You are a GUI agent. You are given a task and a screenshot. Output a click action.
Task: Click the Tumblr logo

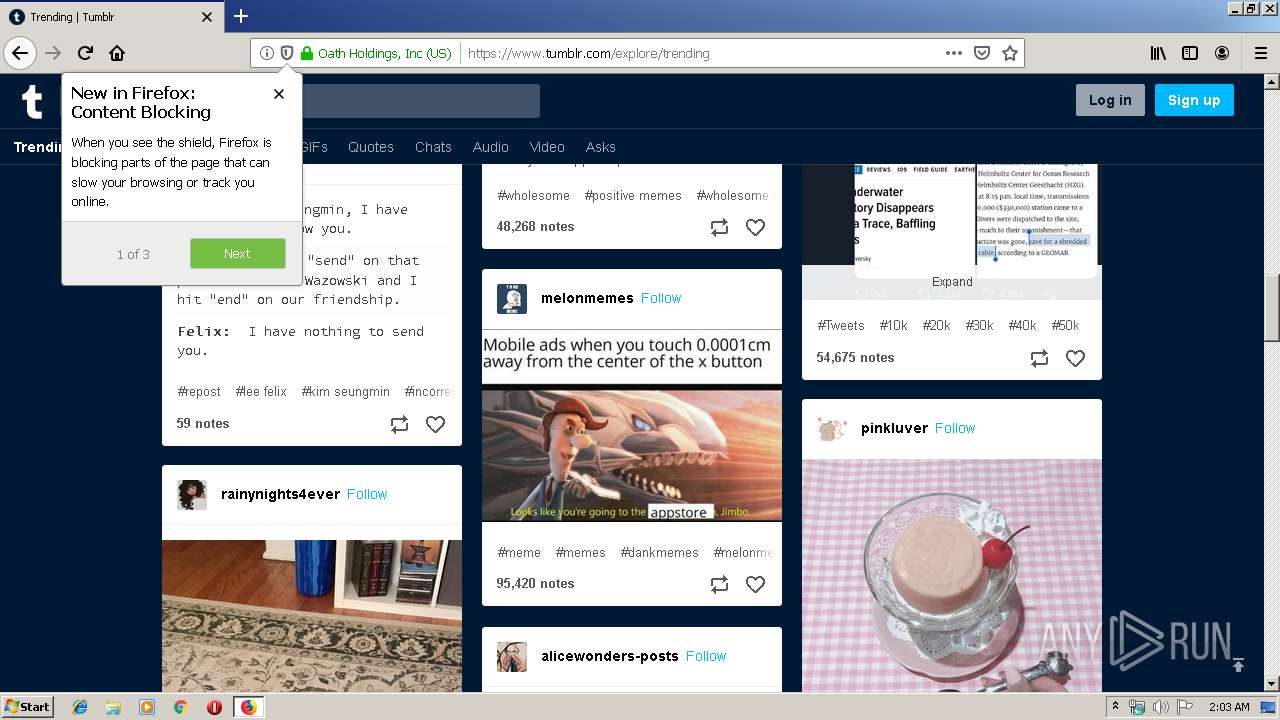coord(32,101)
